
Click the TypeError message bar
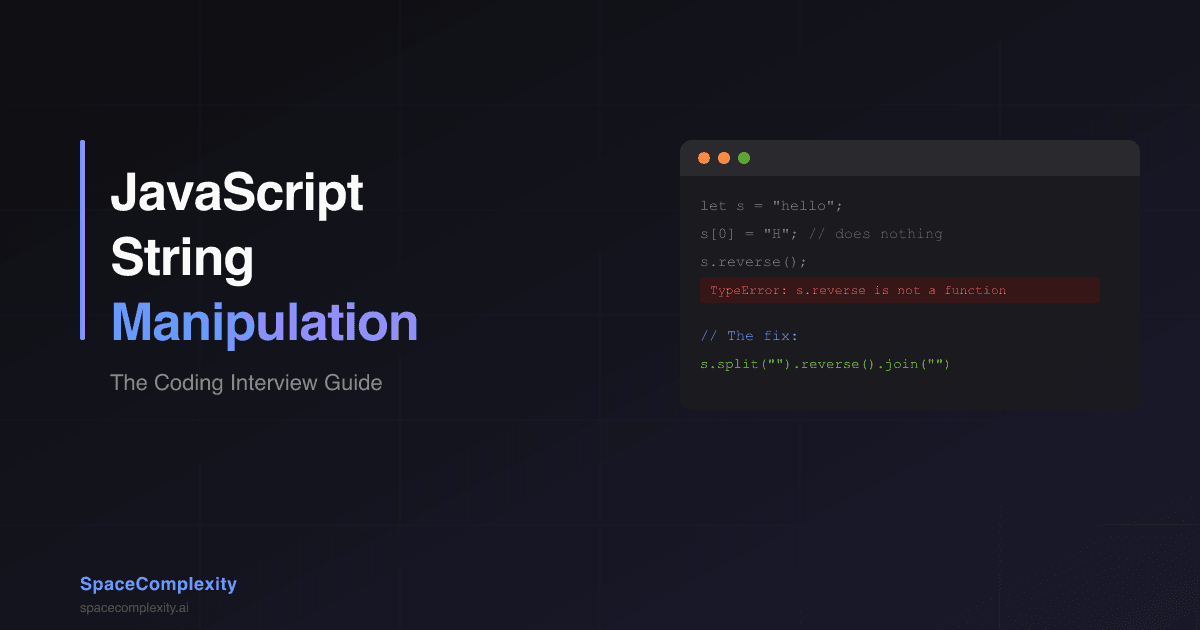click(899, 290)
